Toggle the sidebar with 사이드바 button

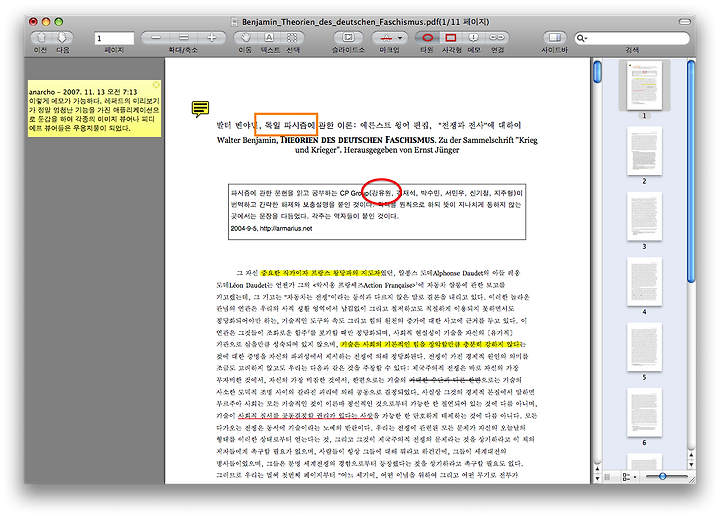pos(555,37)
